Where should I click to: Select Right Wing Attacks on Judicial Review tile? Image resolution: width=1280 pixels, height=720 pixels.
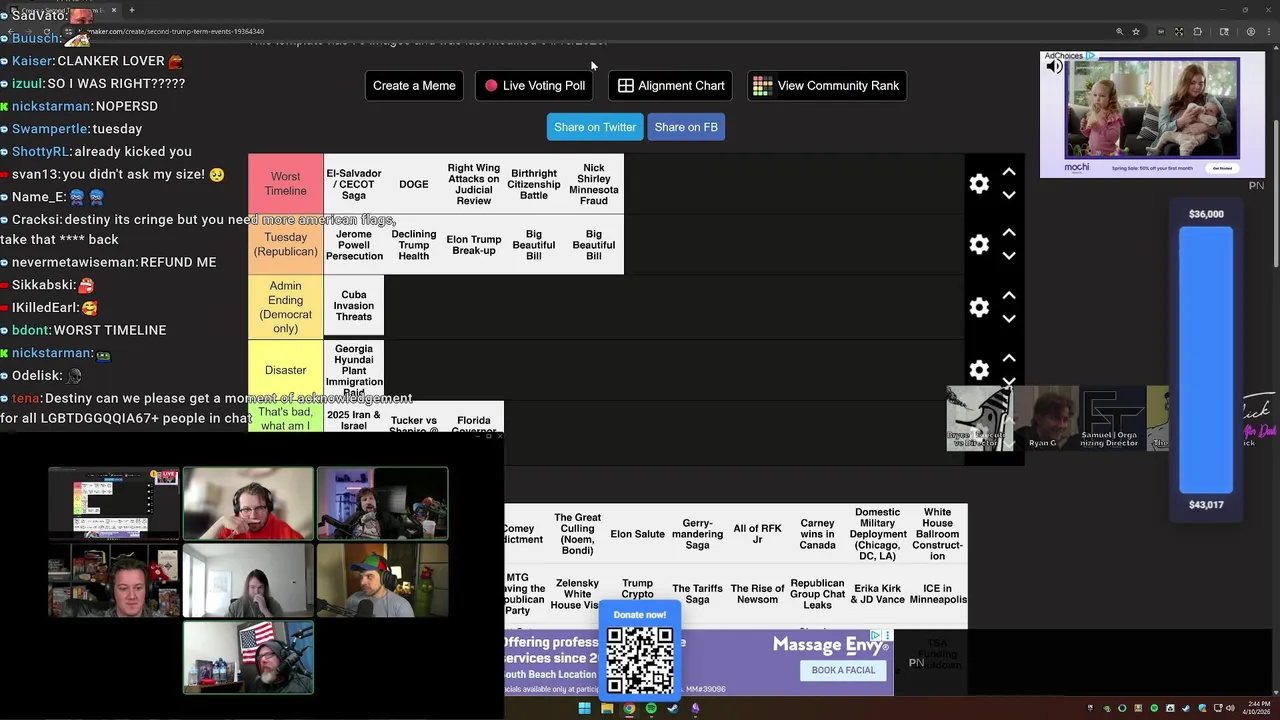click(x=474, y=184)
